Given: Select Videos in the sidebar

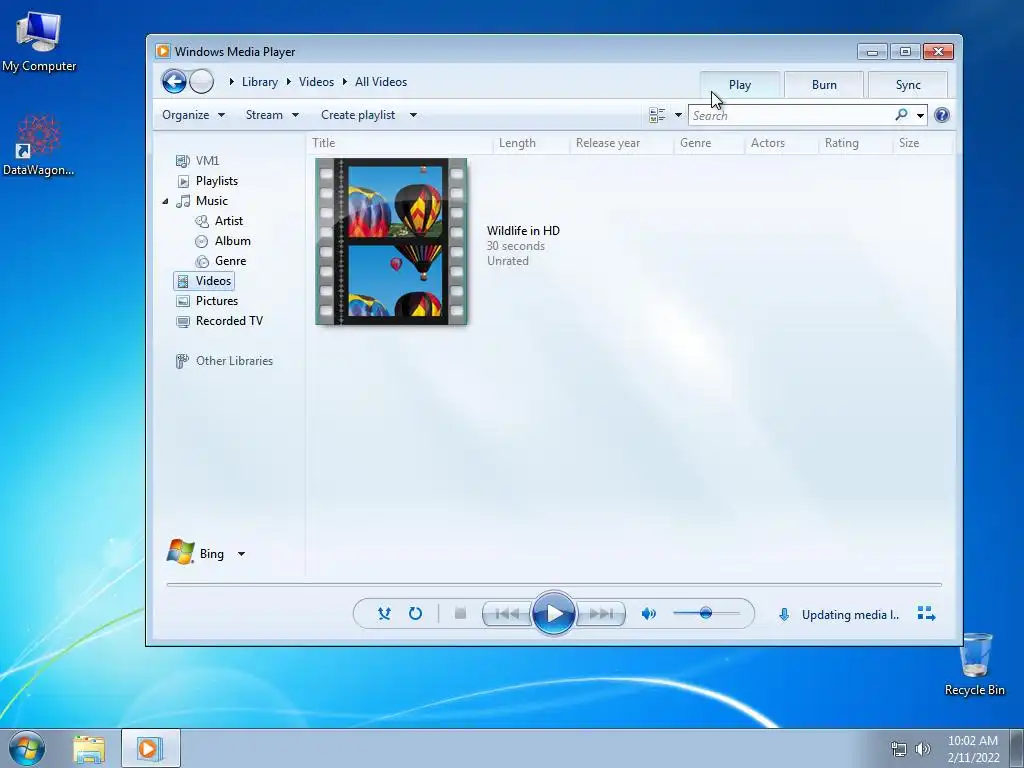Looking at the screenshot, I should pyautogui.click(x=204, y=281).
